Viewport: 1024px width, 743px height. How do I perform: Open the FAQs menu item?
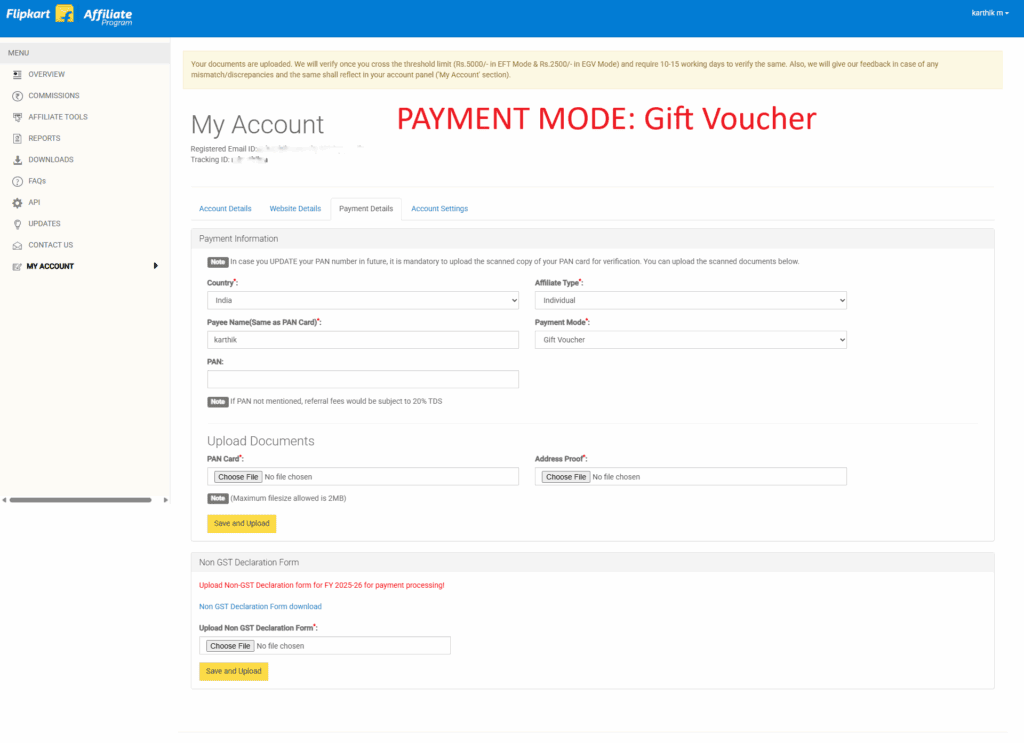37,181
